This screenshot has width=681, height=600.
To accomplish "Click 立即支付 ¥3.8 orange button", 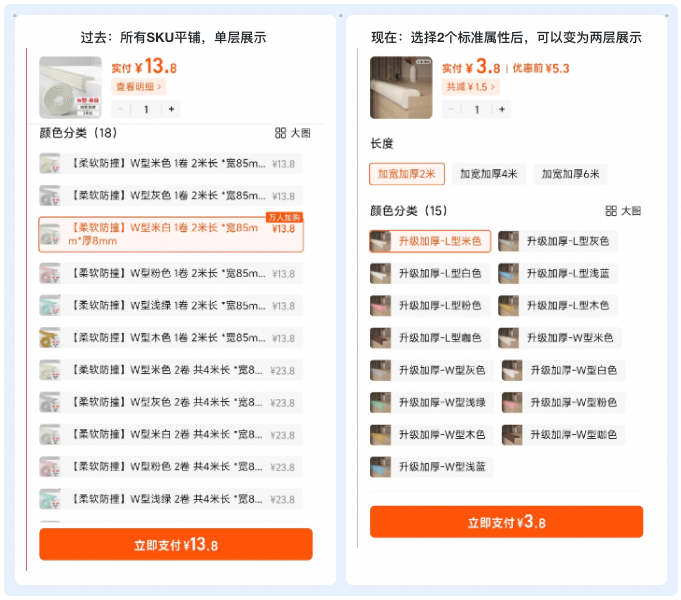I will (x=506, y=521).
